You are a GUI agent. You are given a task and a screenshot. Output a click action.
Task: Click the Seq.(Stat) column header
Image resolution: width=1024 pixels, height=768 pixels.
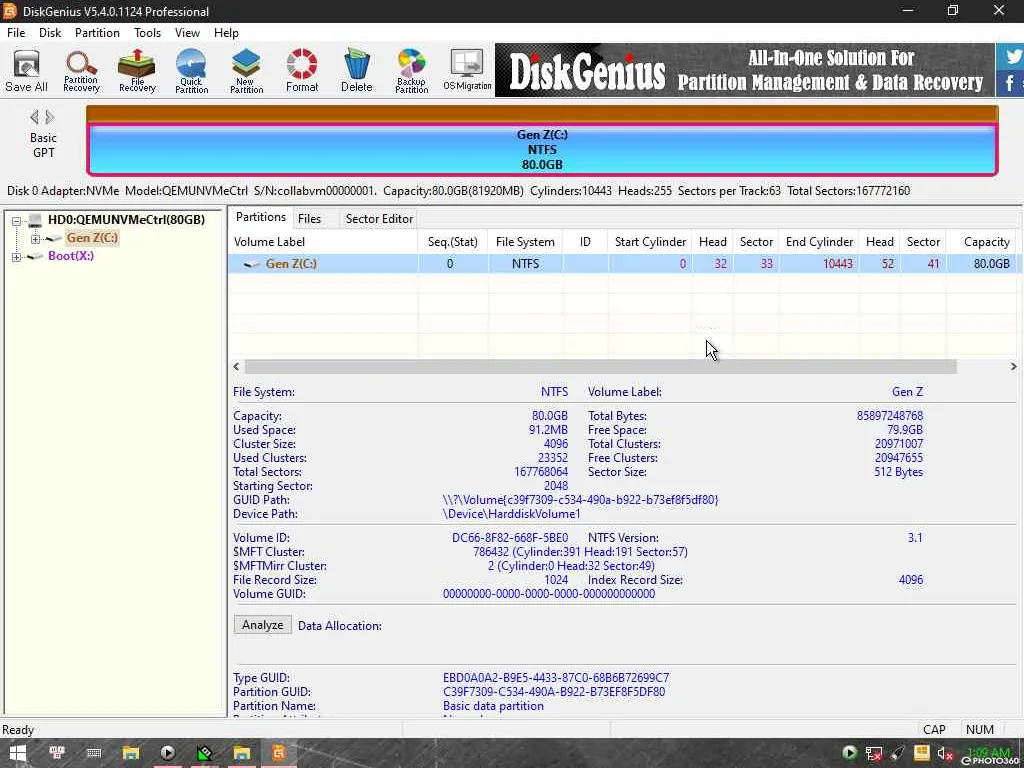point(453,242)
